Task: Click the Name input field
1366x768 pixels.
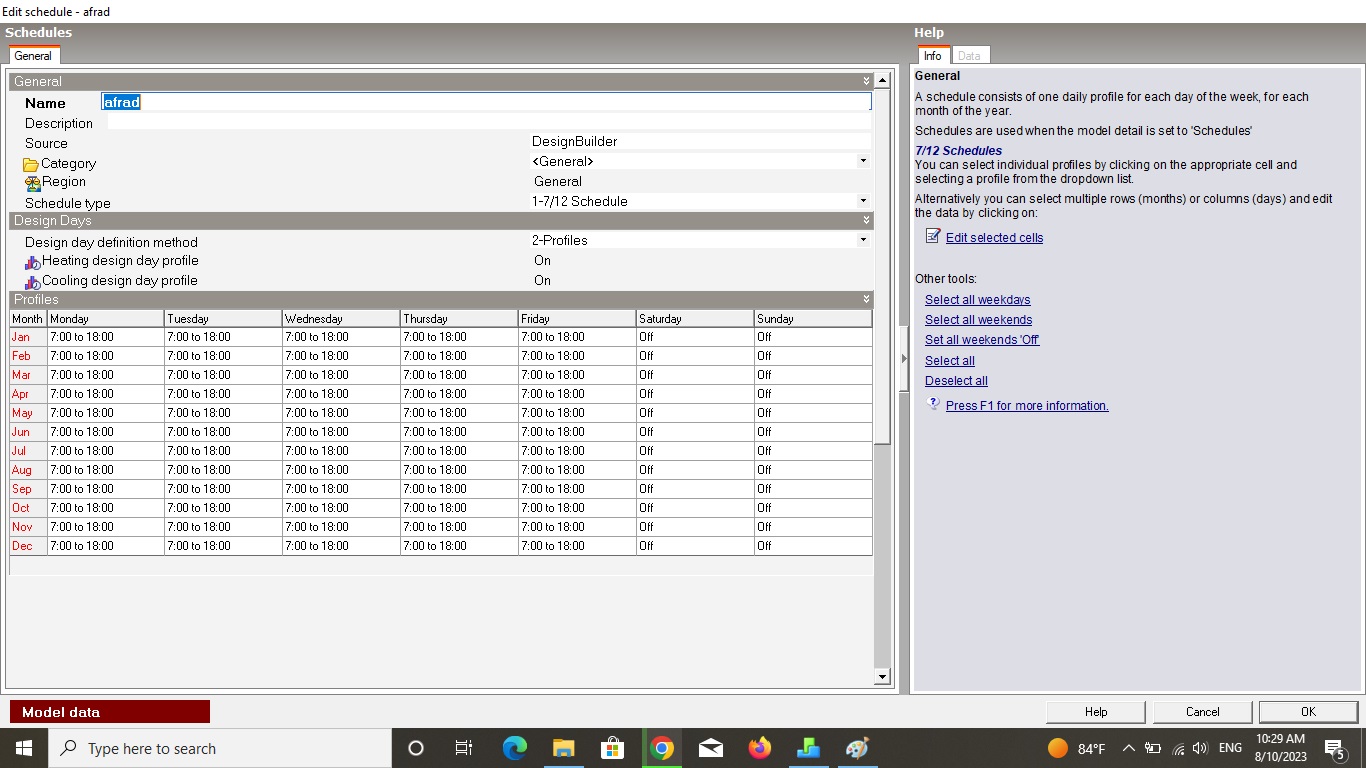Action: [x=486, y=102]
